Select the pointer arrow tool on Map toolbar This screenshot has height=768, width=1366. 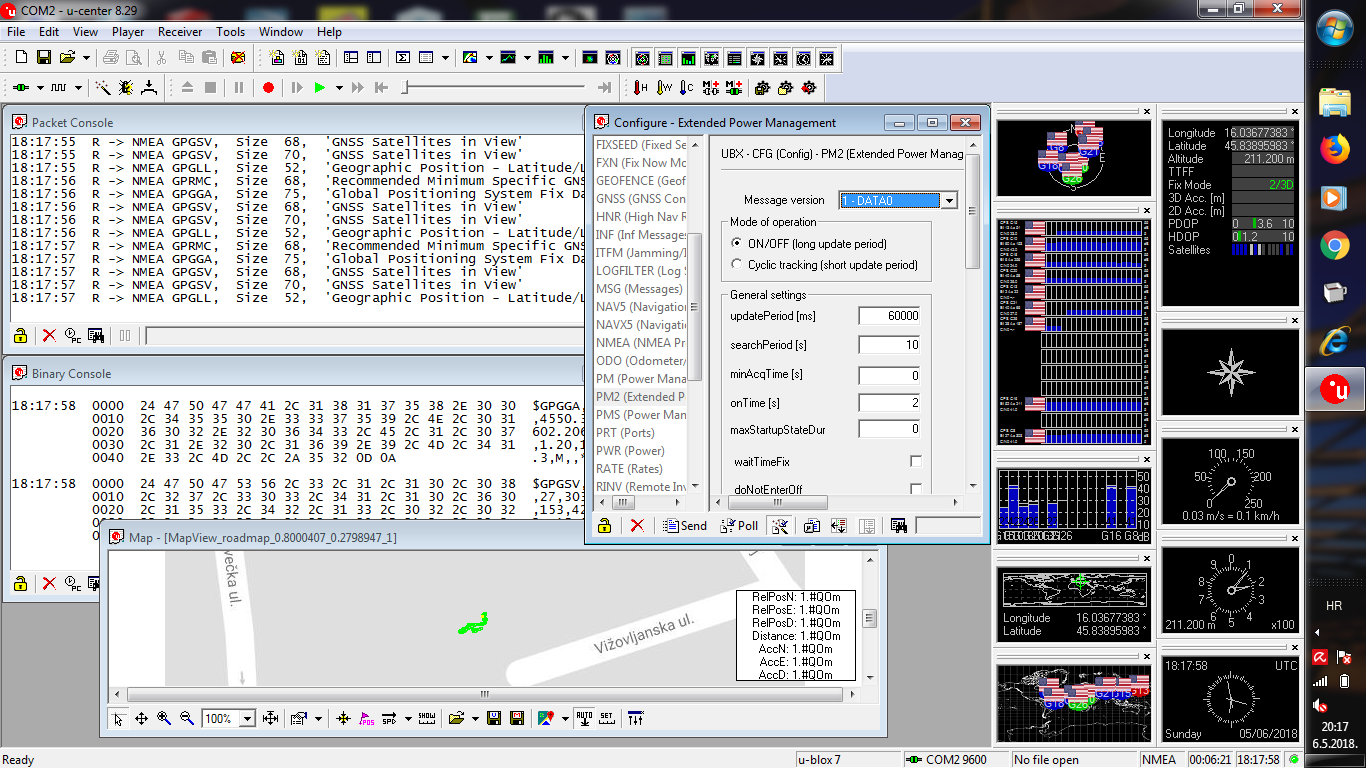tap(118, 718)
